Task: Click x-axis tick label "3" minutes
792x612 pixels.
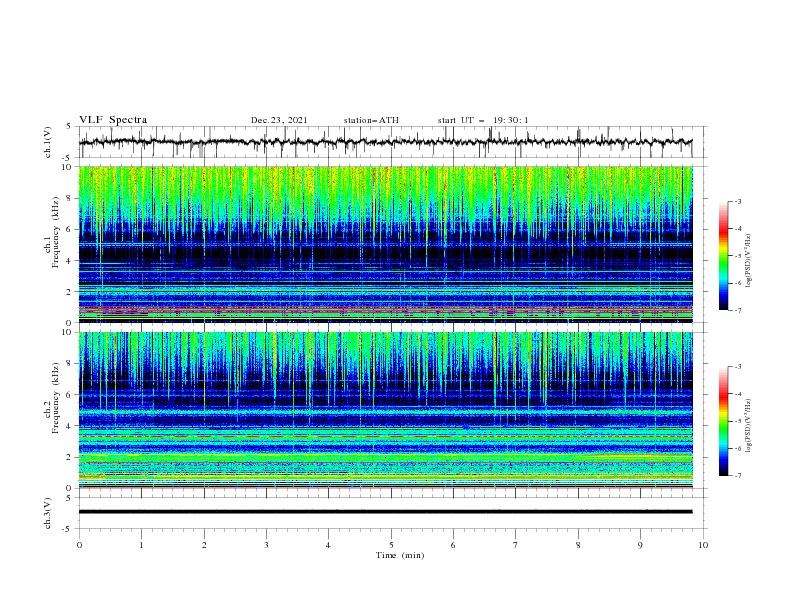Action: coord(266,545)
